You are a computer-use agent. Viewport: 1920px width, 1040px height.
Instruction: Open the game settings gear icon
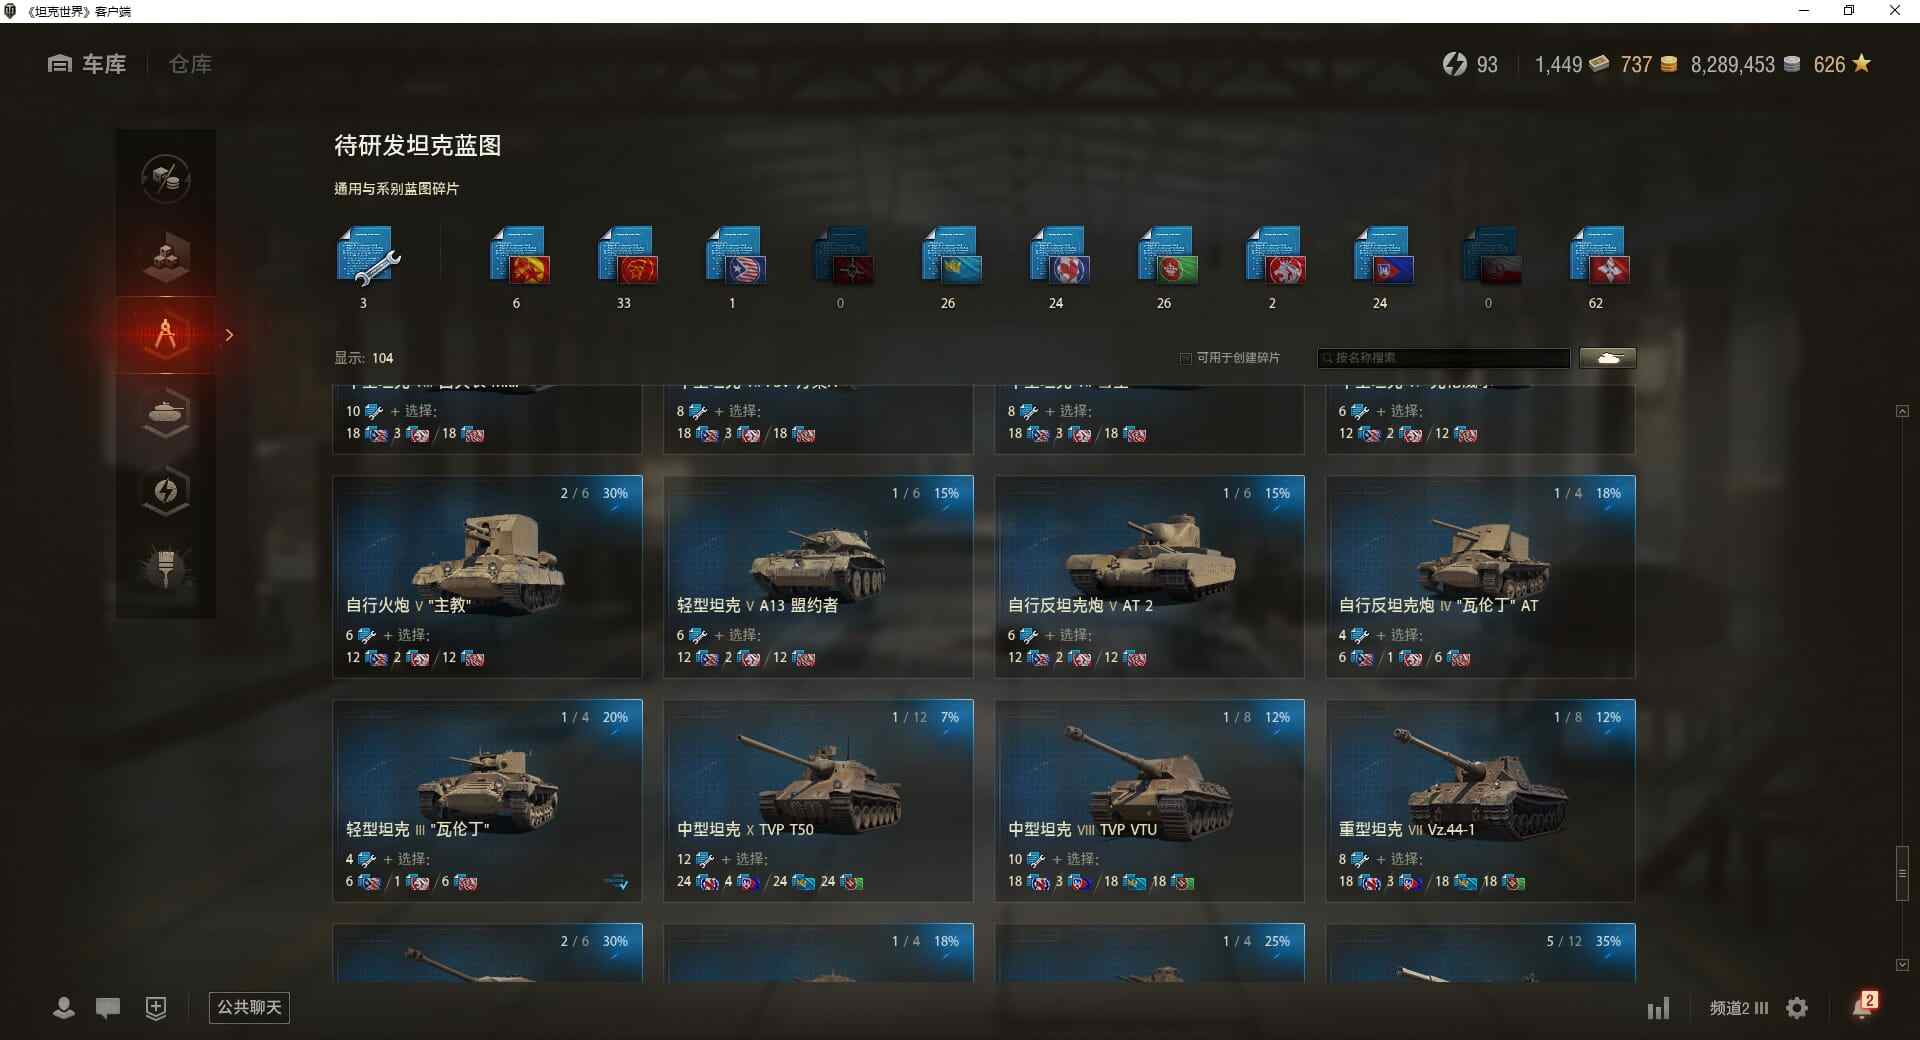(1797, 1008)
